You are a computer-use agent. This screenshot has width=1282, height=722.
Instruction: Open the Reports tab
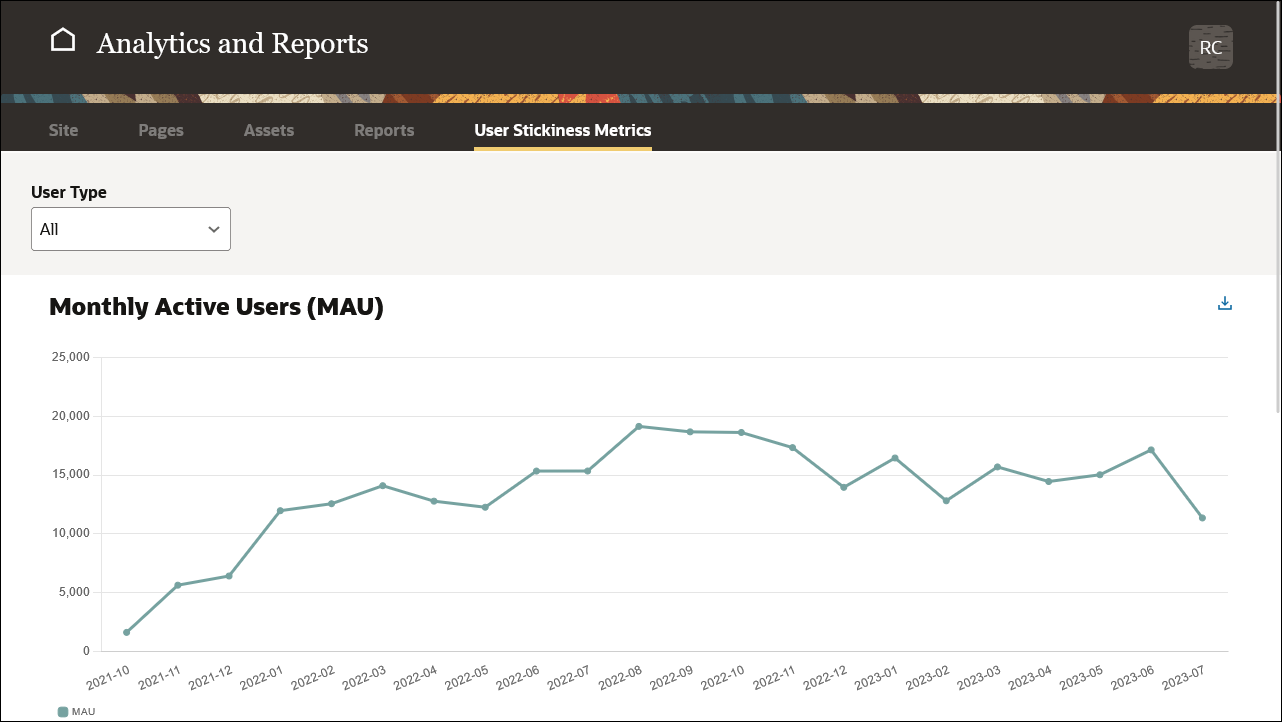[x=384, y=130]
